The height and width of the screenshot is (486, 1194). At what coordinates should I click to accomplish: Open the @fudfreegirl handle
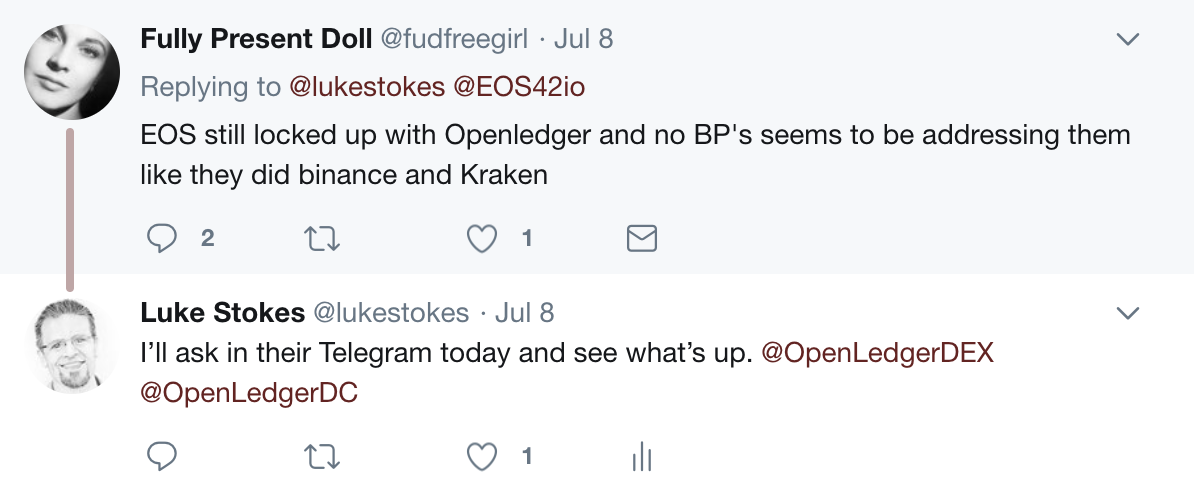coord(455,39)
